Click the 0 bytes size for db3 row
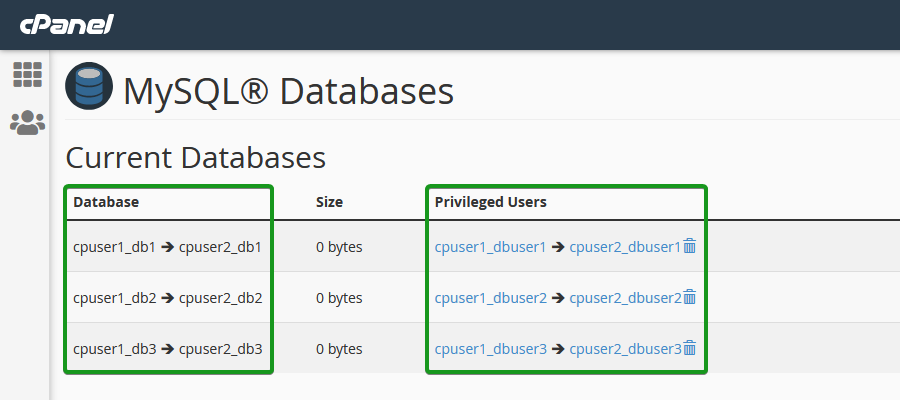 click(339, 349)
